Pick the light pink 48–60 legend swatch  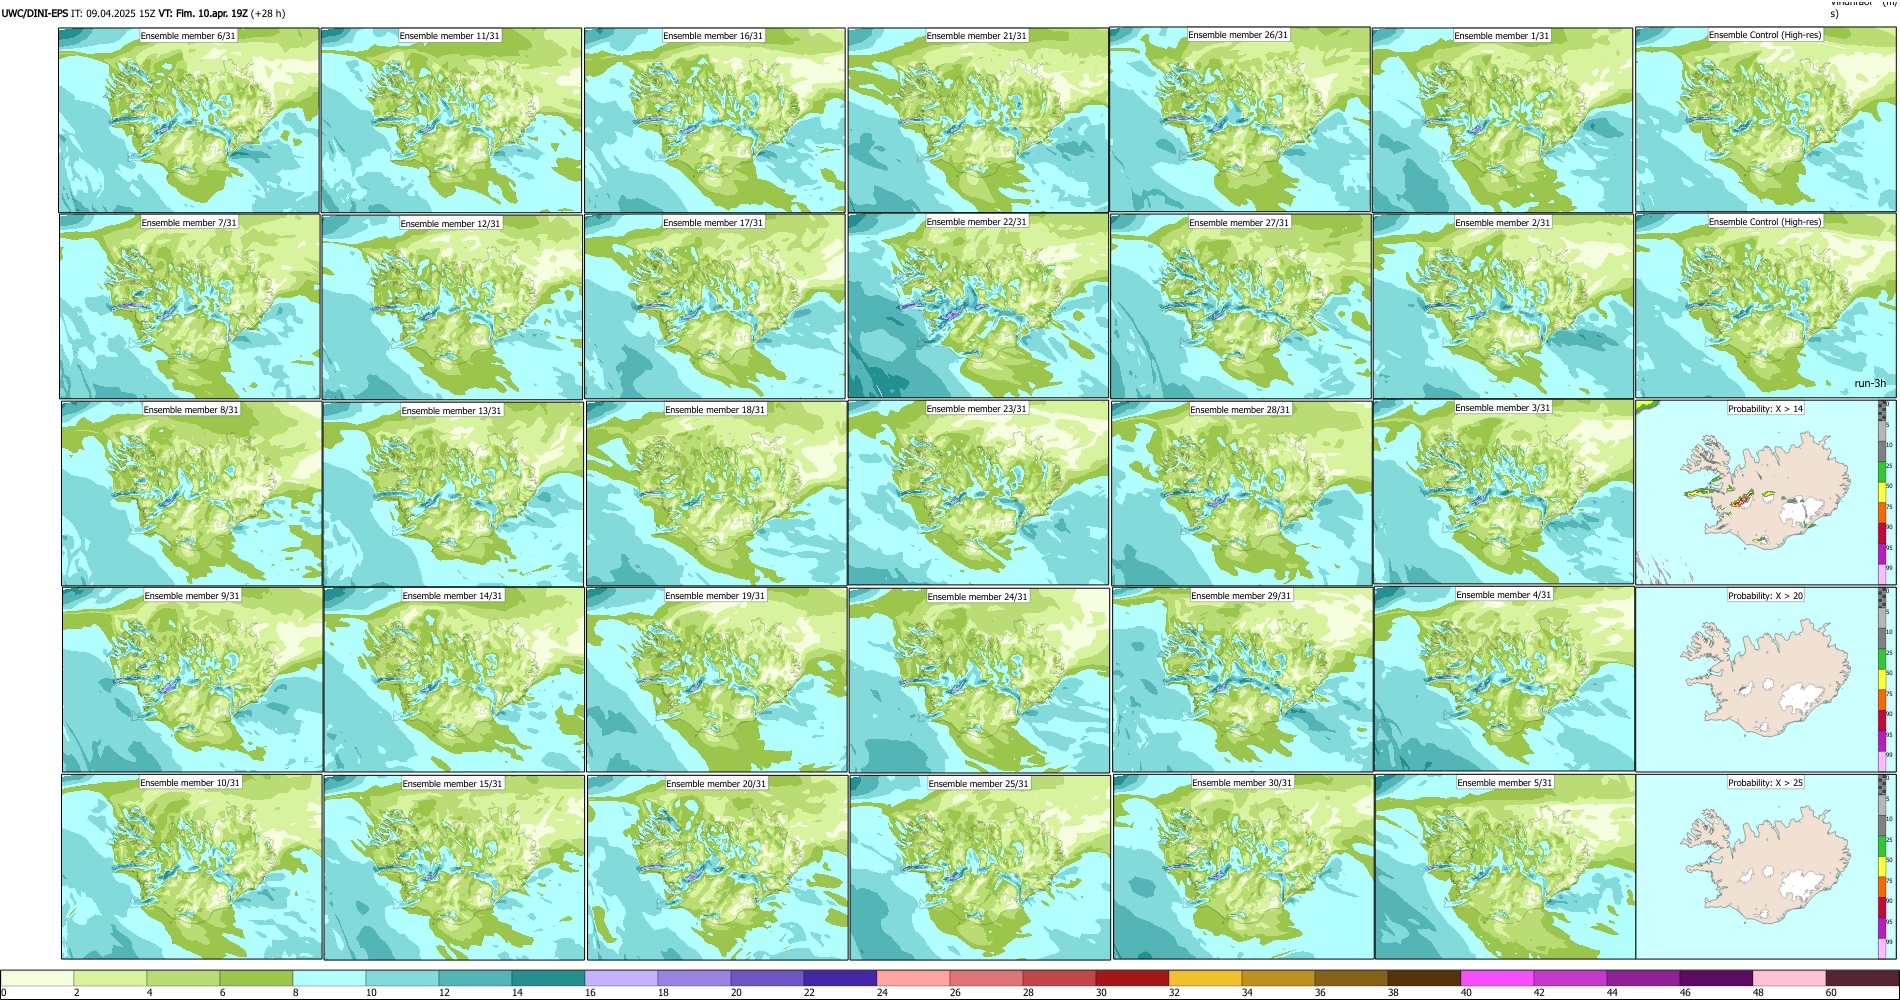[x=1789, y=978]
